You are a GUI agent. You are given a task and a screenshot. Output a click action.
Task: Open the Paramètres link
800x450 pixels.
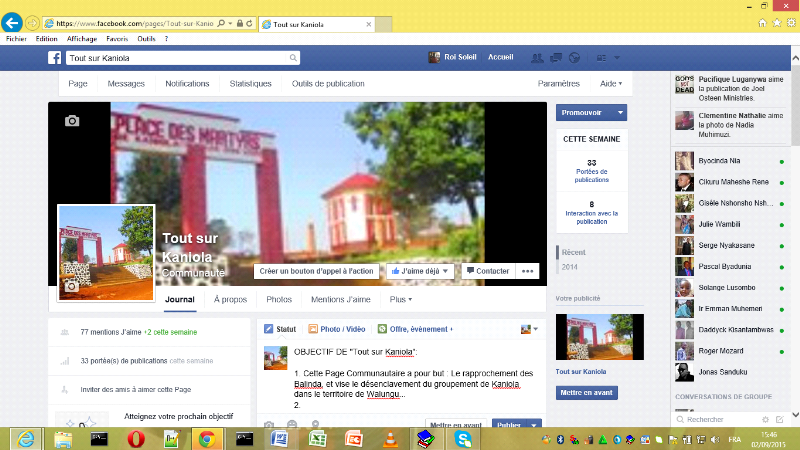[559, 84]
